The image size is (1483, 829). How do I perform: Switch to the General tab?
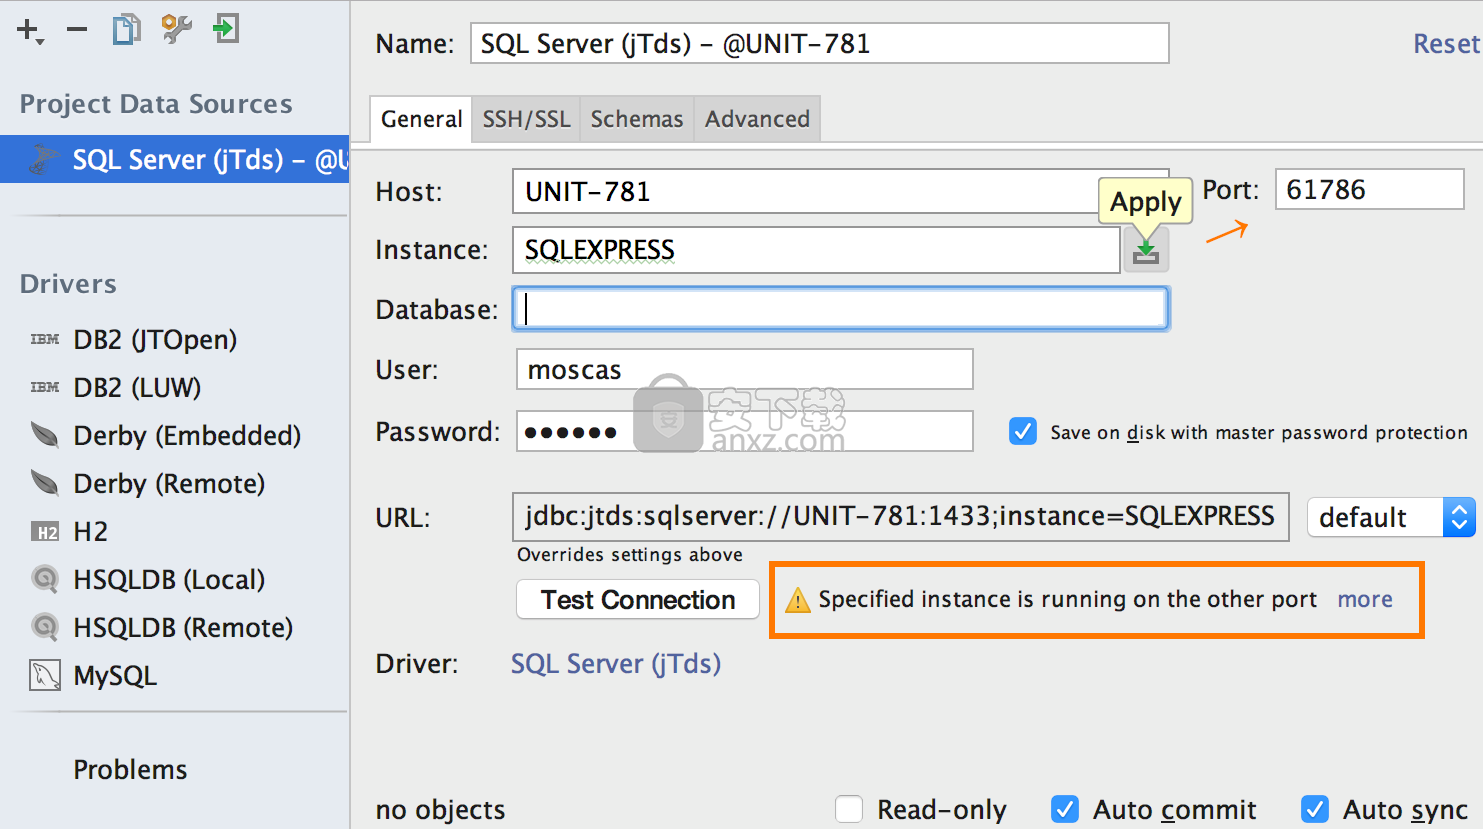[421, 119]
